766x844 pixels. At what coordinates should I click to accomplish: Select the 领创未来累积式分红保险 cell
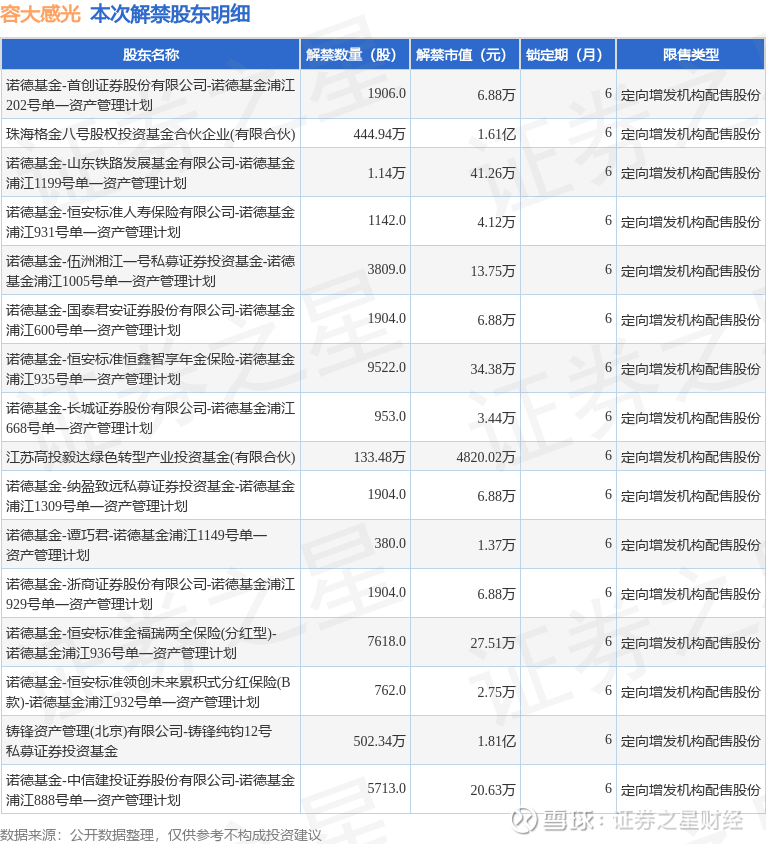pos(151,691)
